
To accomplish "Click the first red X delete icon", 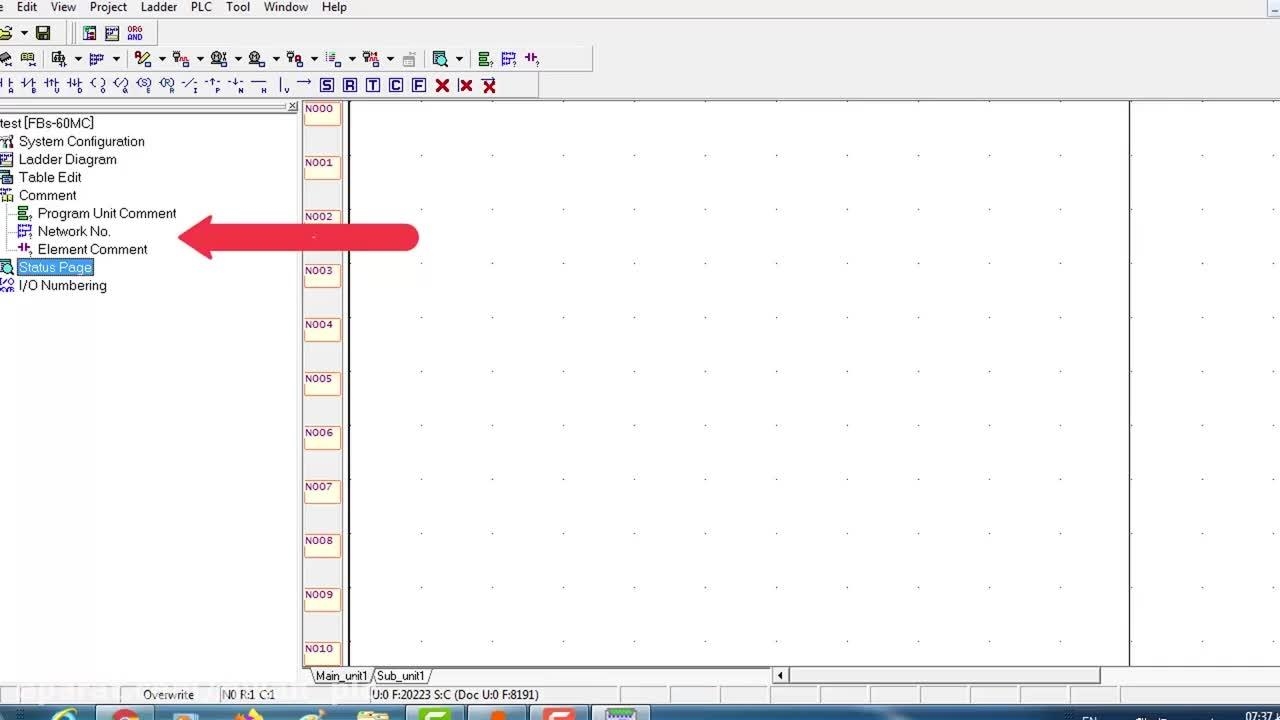I will click(x=442, y=85).
